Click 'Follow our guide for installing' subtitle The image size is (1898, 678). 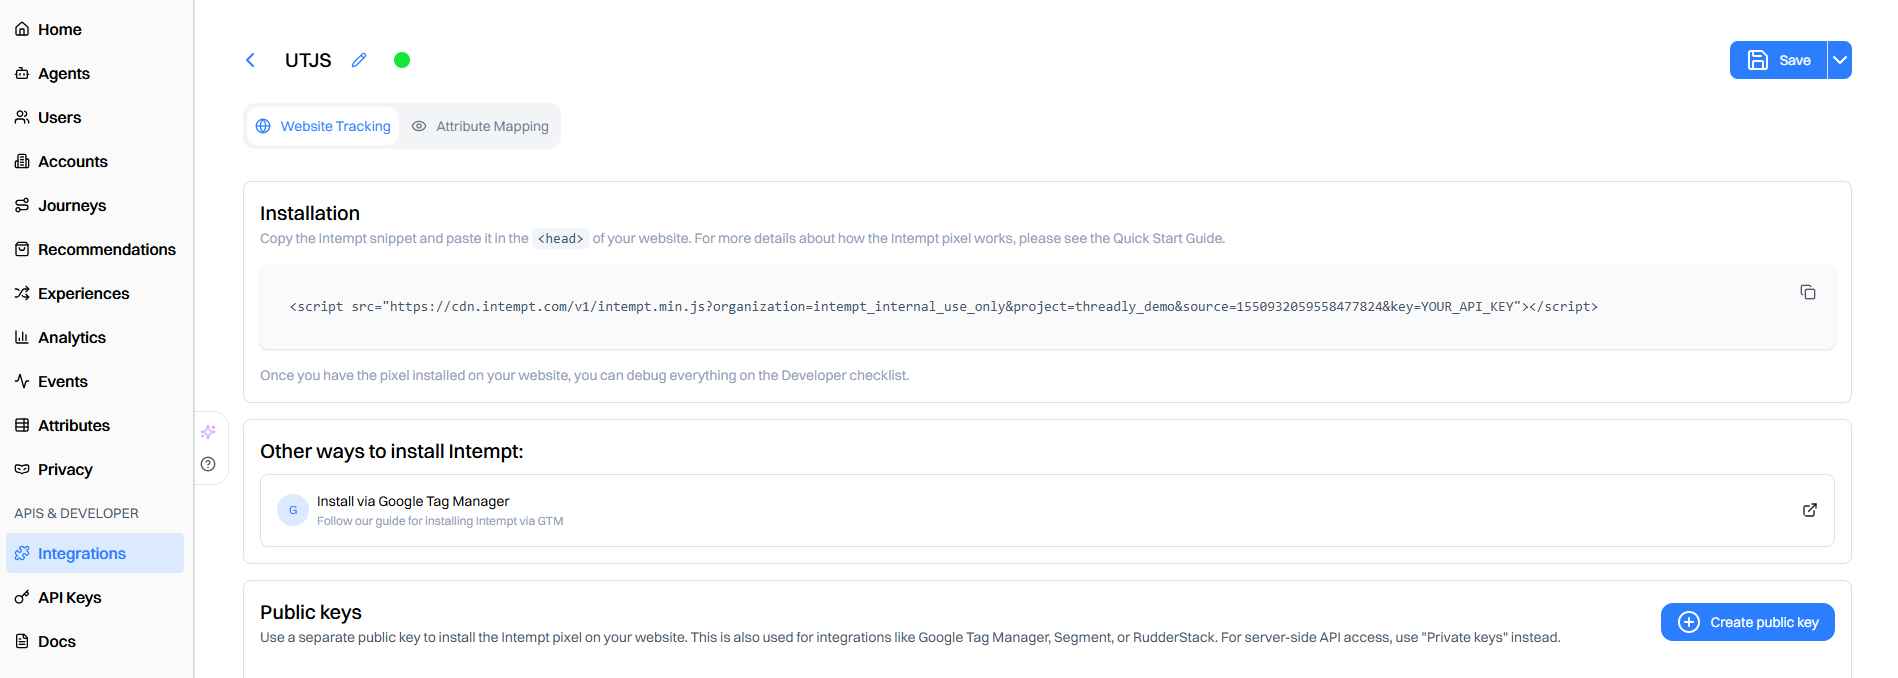click(440, 521)
